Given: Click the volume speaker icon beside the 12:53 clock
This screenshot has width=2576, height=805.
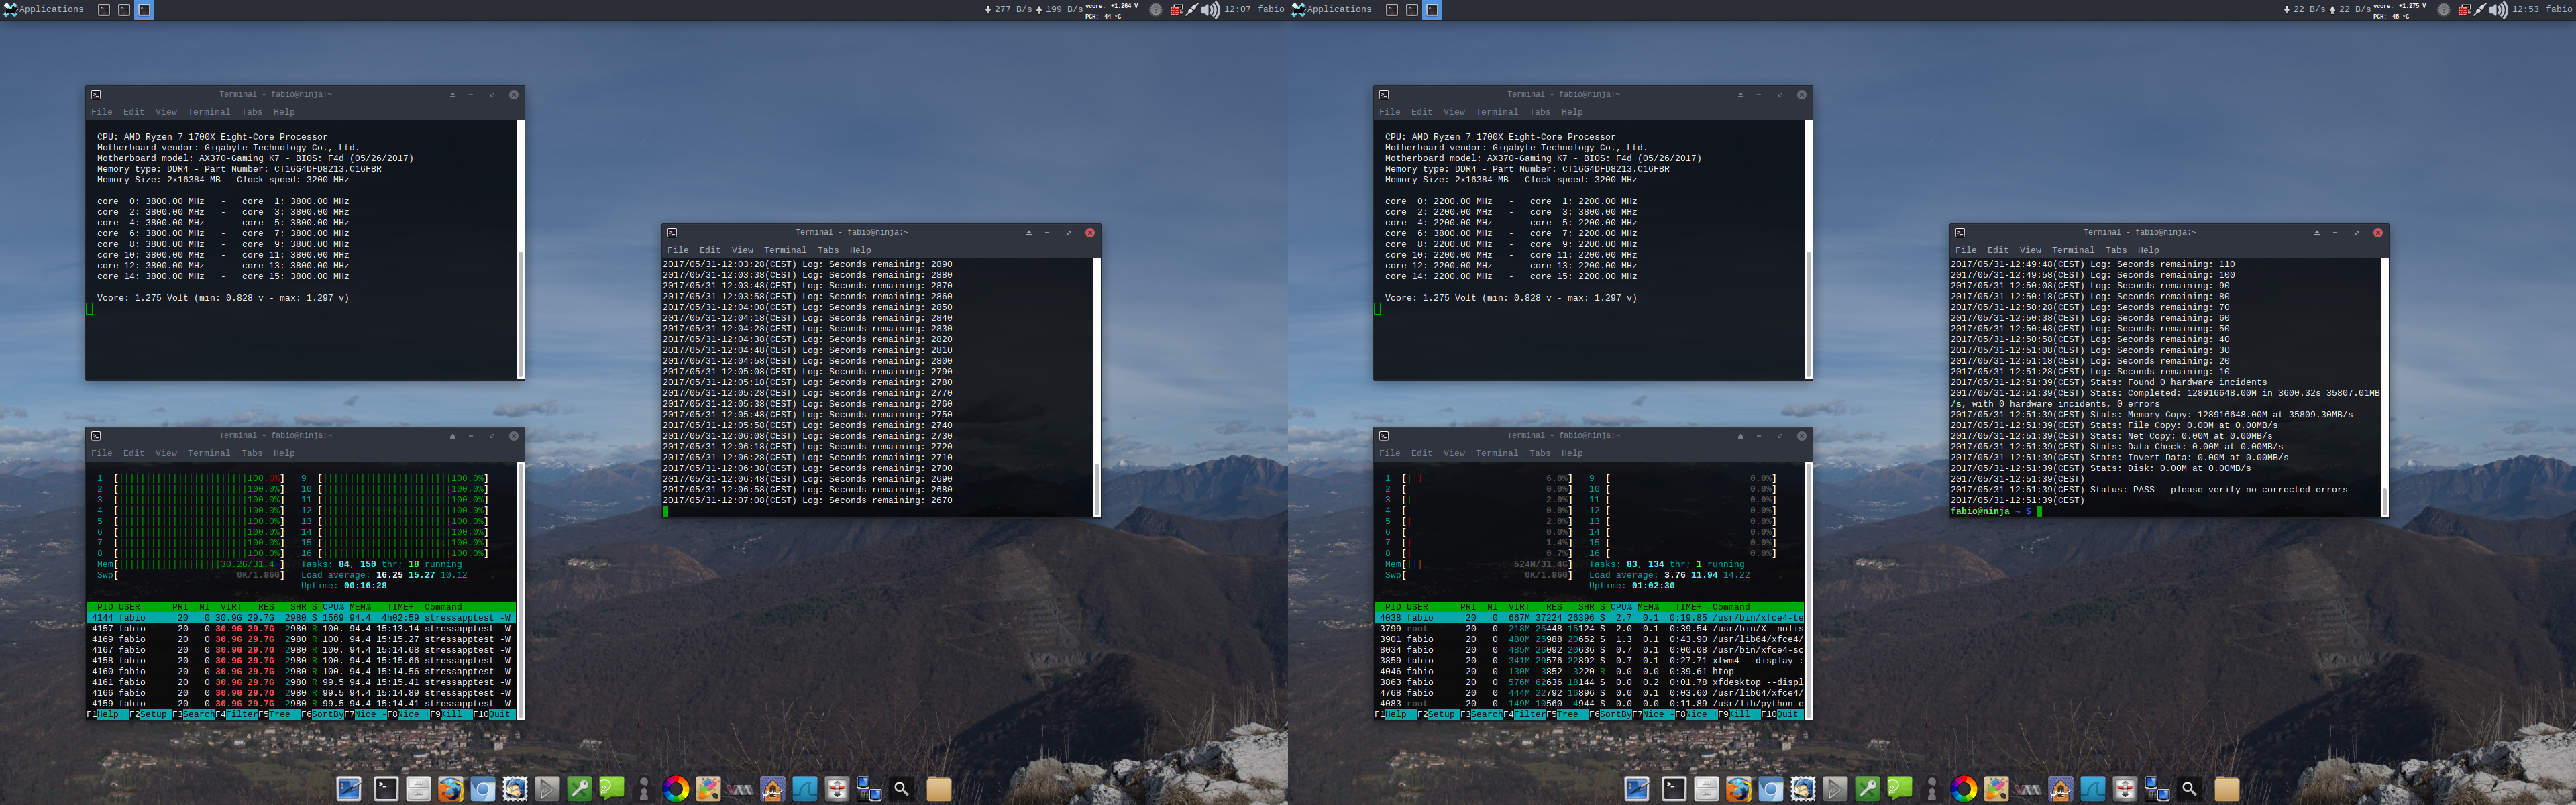Looking at the screenshot, I should click(x=2498, y=10).
